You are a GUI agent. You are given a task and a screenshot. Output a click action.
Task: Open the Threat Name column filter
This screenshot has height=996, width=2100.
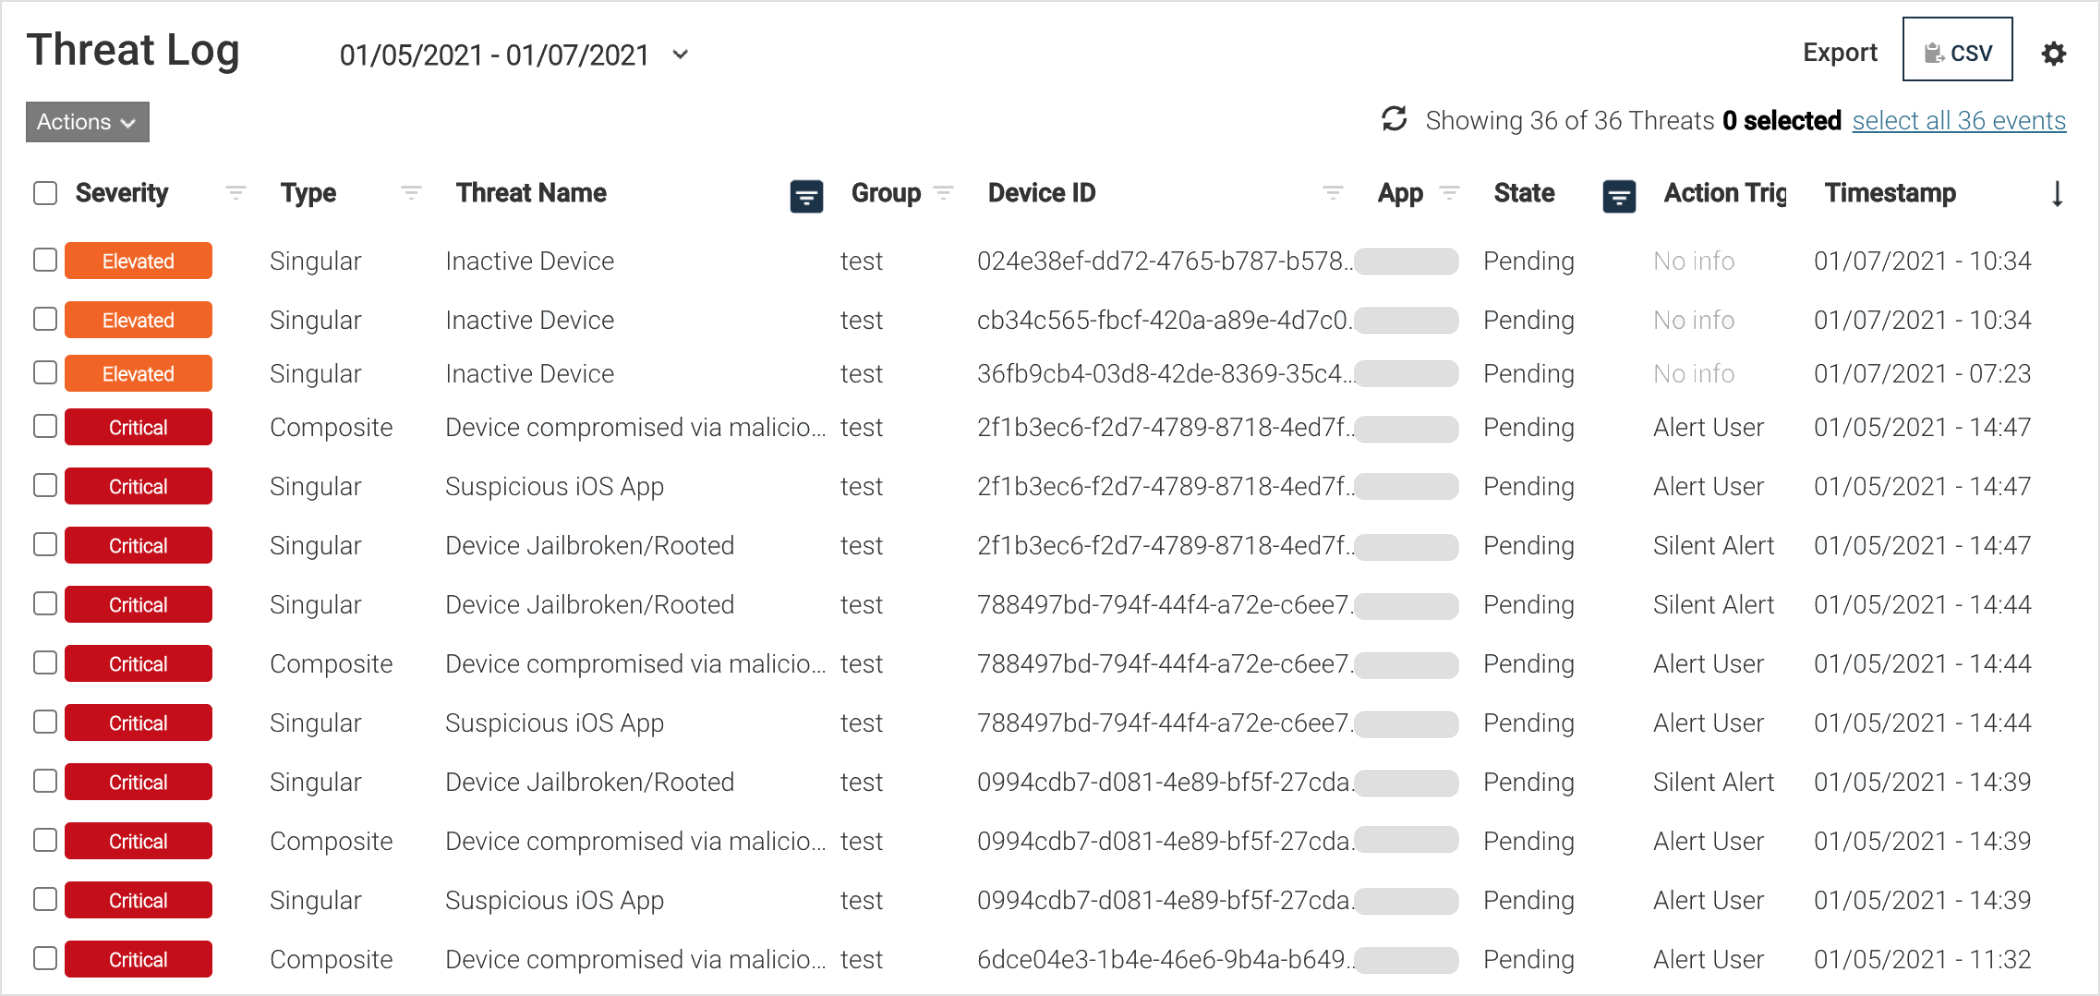coord(807,196)
